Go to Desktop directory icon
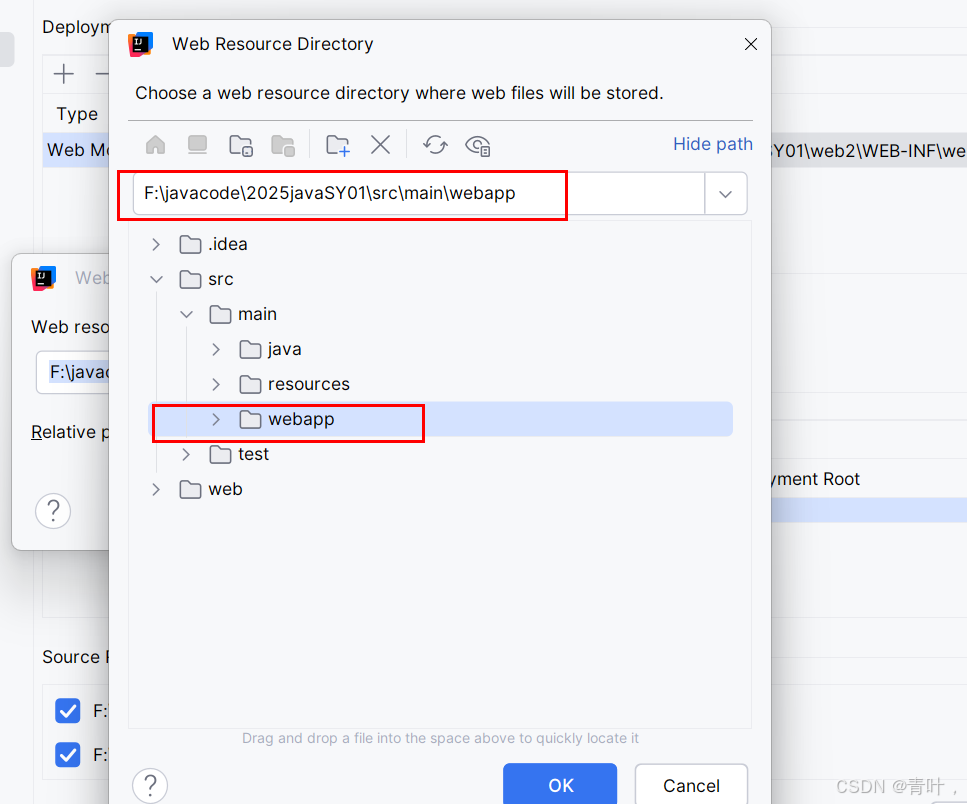967x804 pixels. click(197, 146)
